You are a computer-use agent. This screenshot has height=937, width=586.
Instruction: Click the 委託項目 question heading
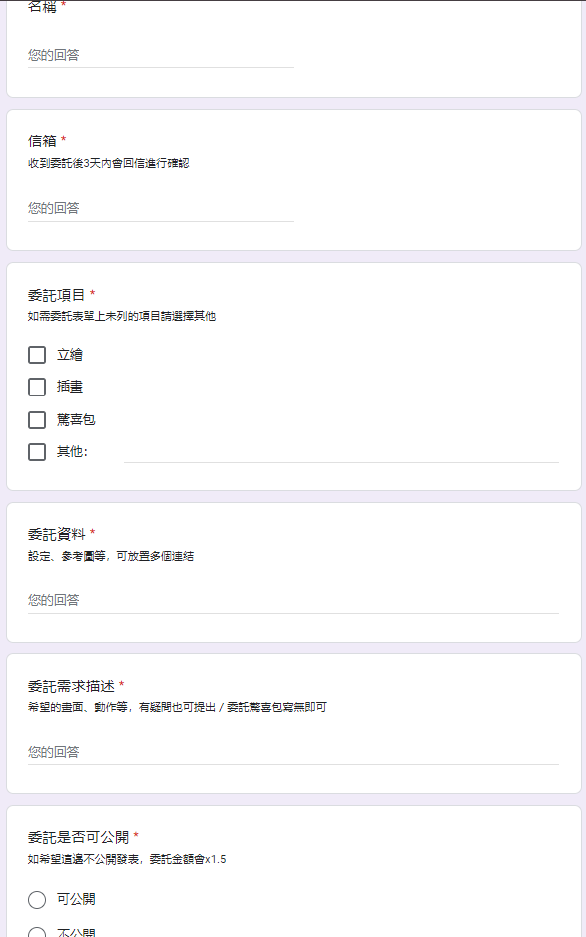(57, 295)
